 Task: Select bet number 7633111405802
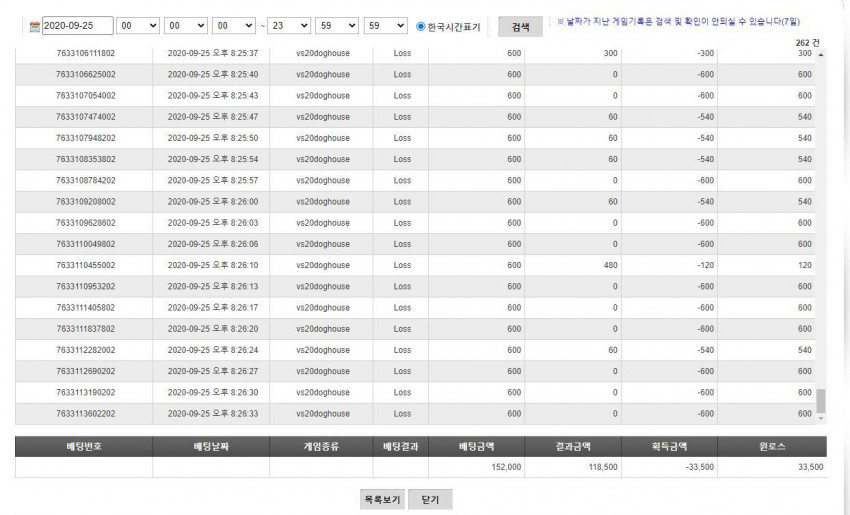[x=86, y=307]
